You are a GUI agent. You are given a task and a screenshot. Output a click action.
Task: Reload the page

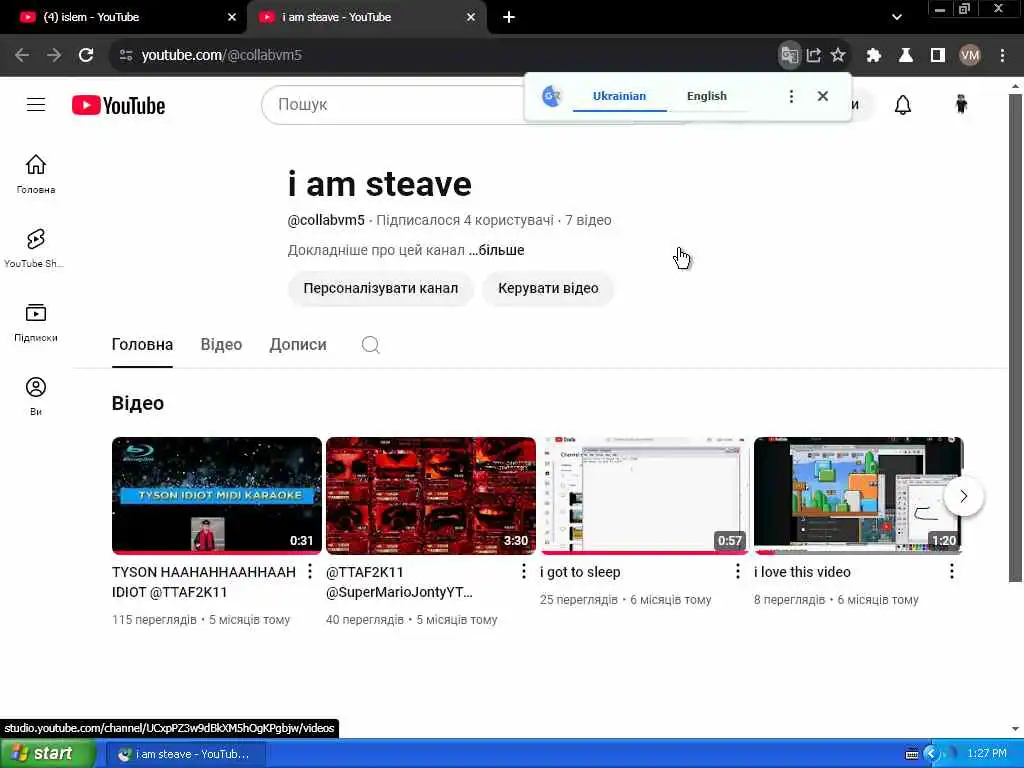tap(86, 56)
